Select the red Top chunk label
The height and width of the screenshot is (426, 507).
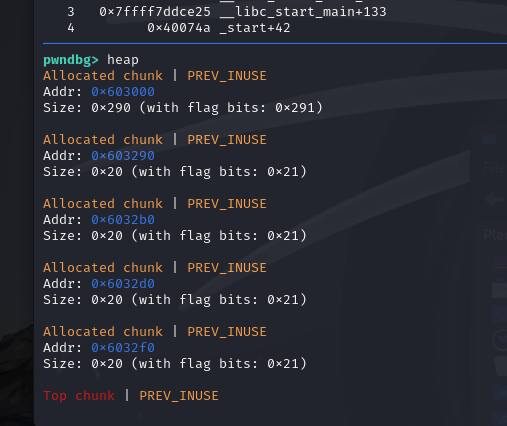point(79,396)
